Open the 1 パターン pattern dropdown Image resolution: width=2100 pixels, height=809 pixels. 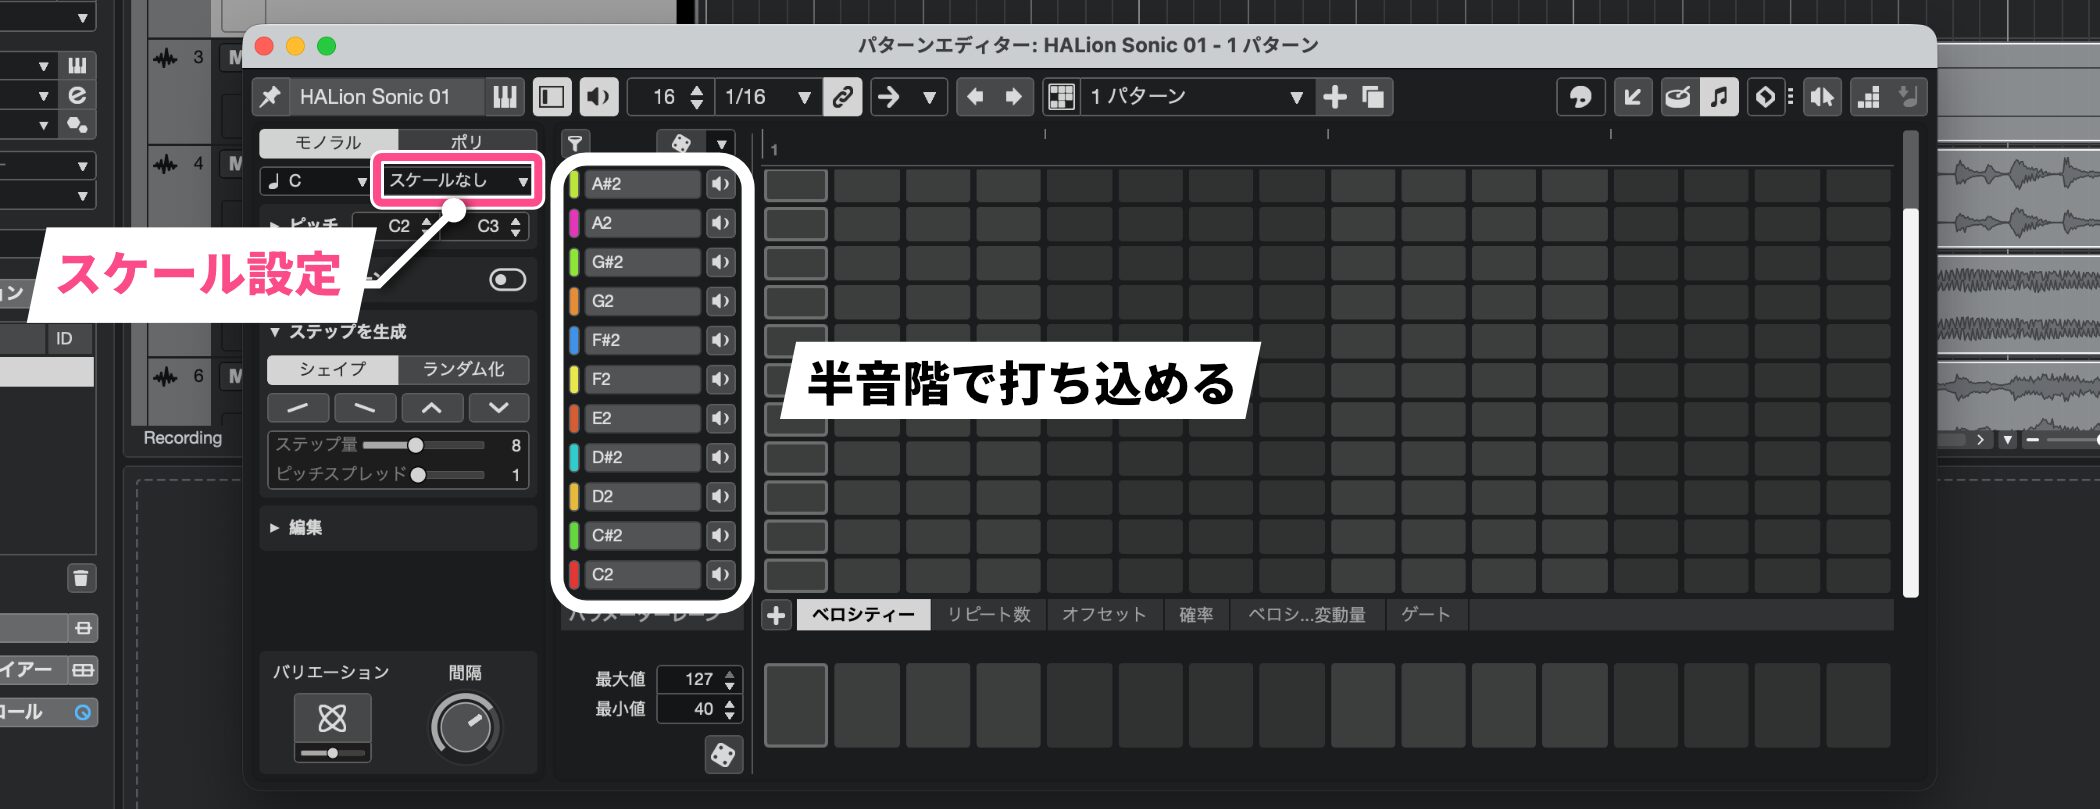1195,97
